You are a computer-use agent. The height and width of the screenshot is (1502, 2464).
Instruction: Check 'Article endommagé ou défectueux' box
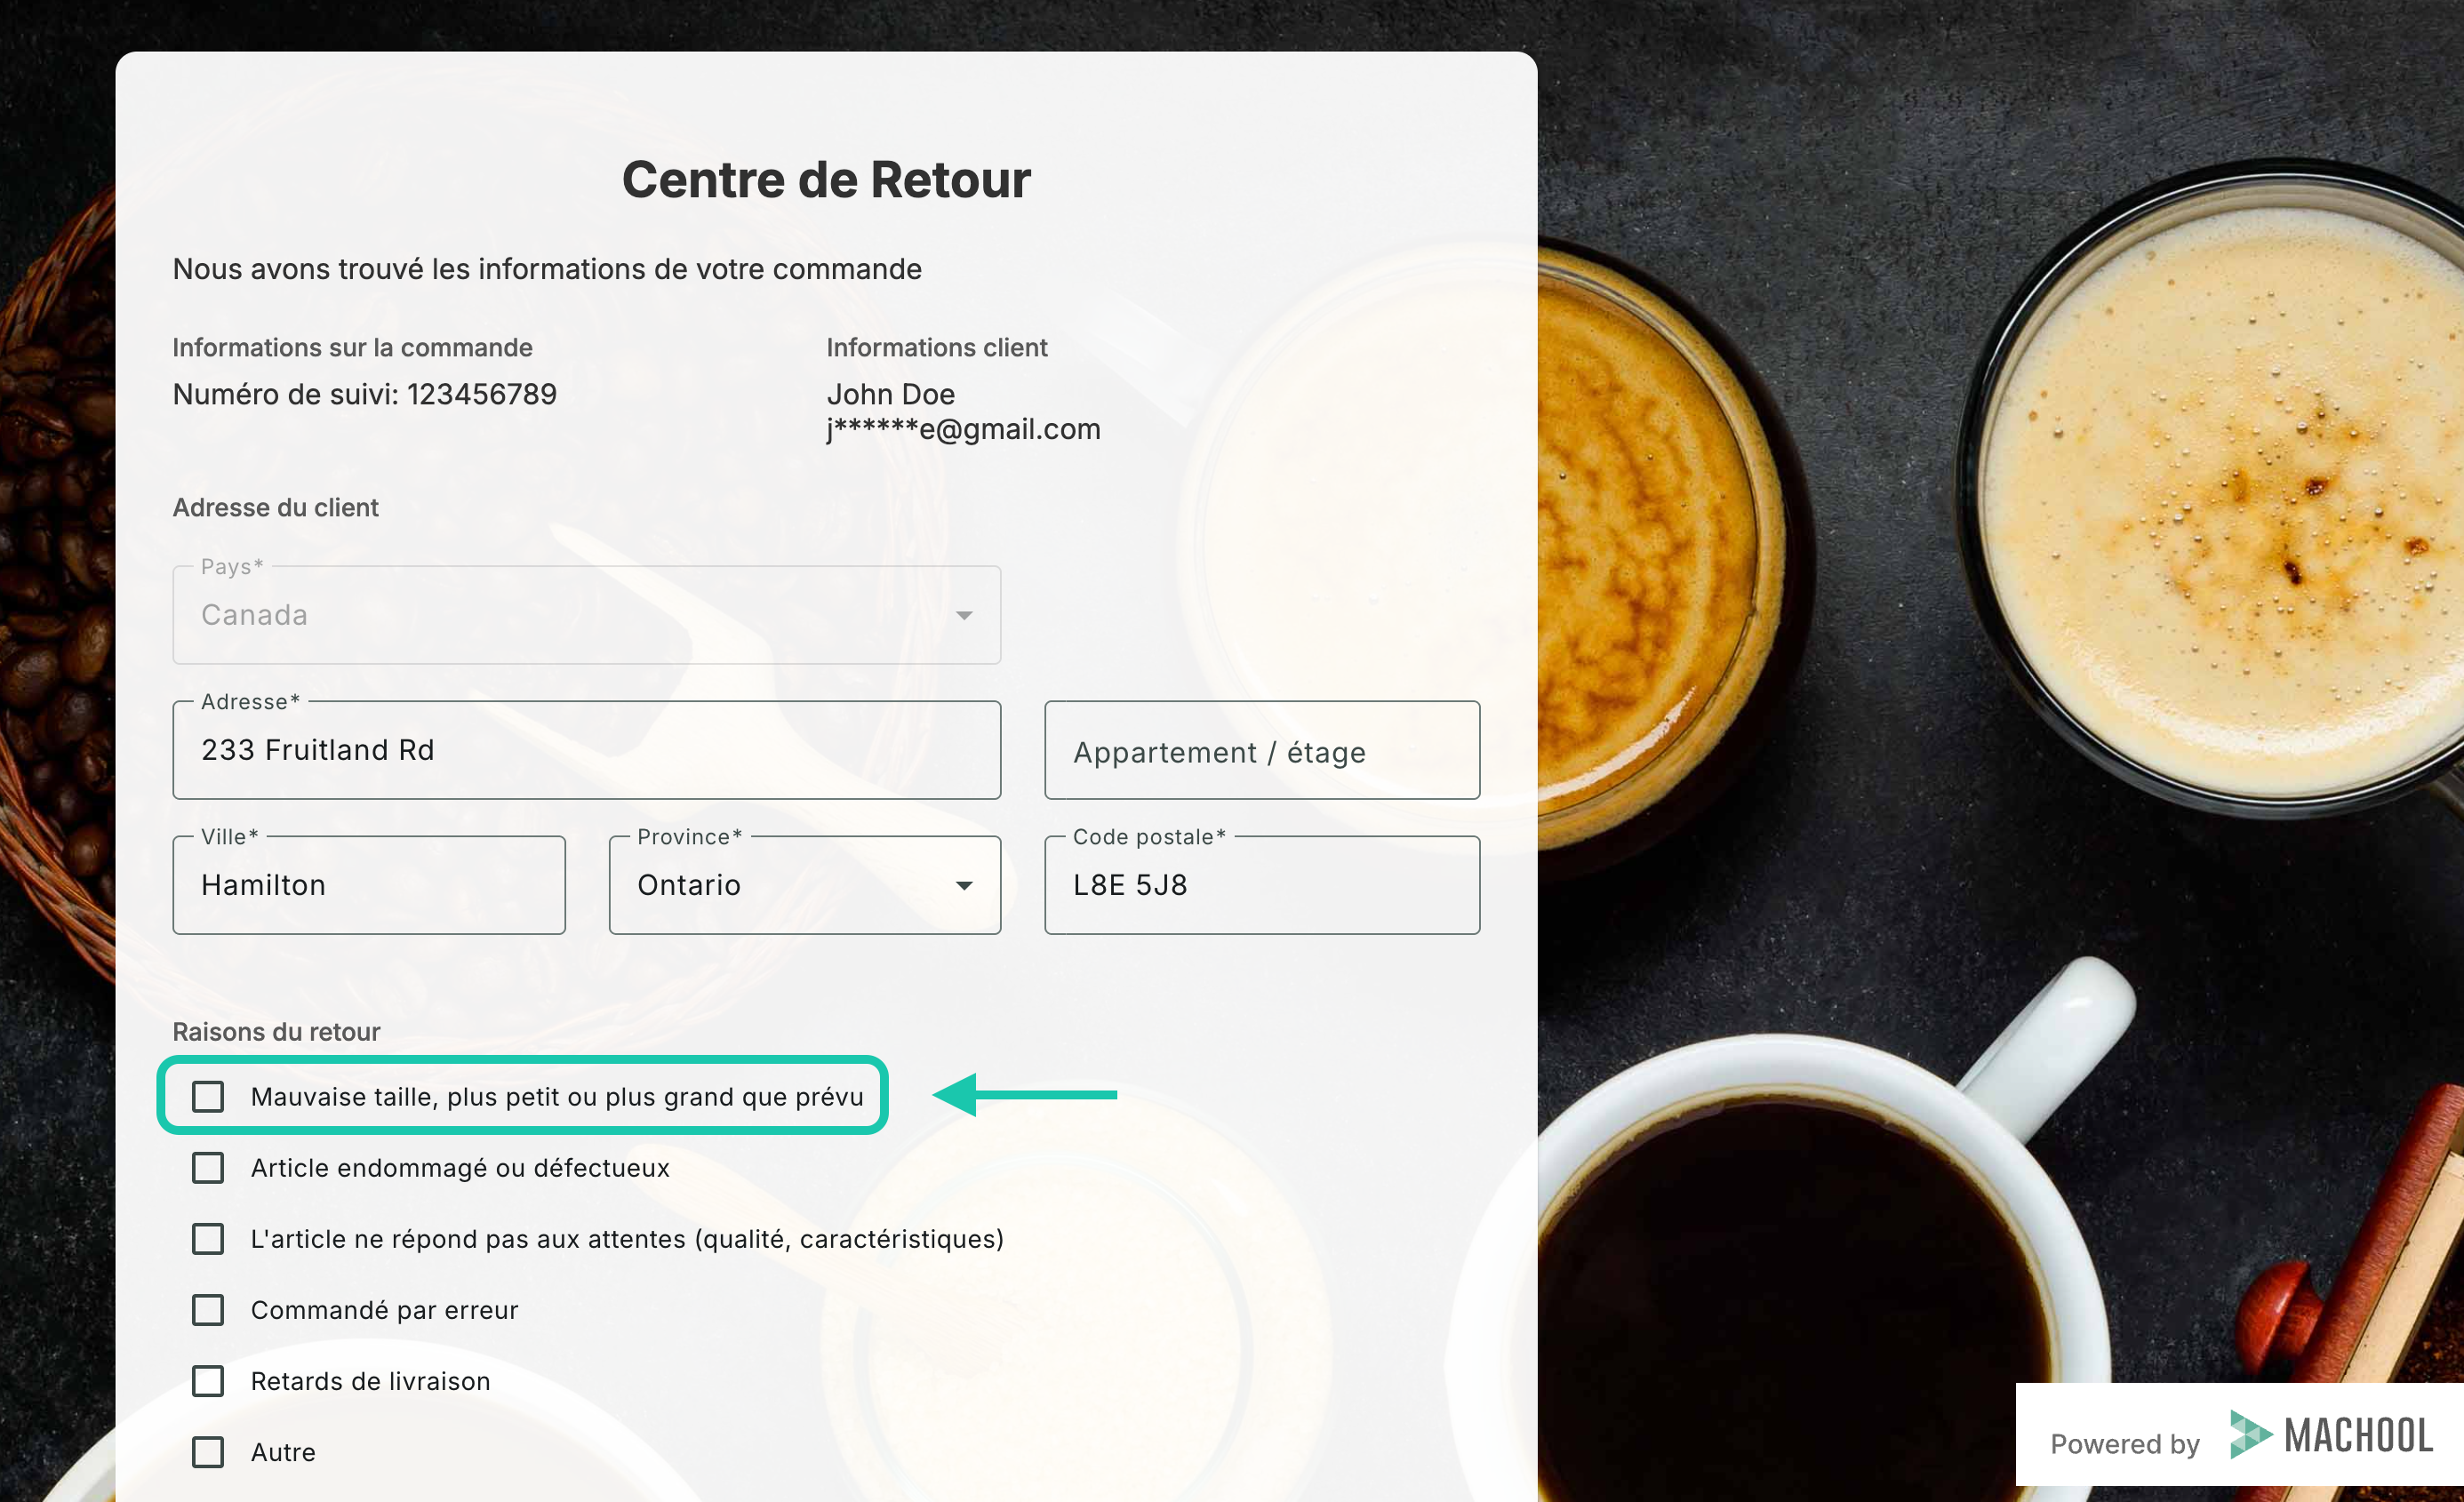point(208,1167)
